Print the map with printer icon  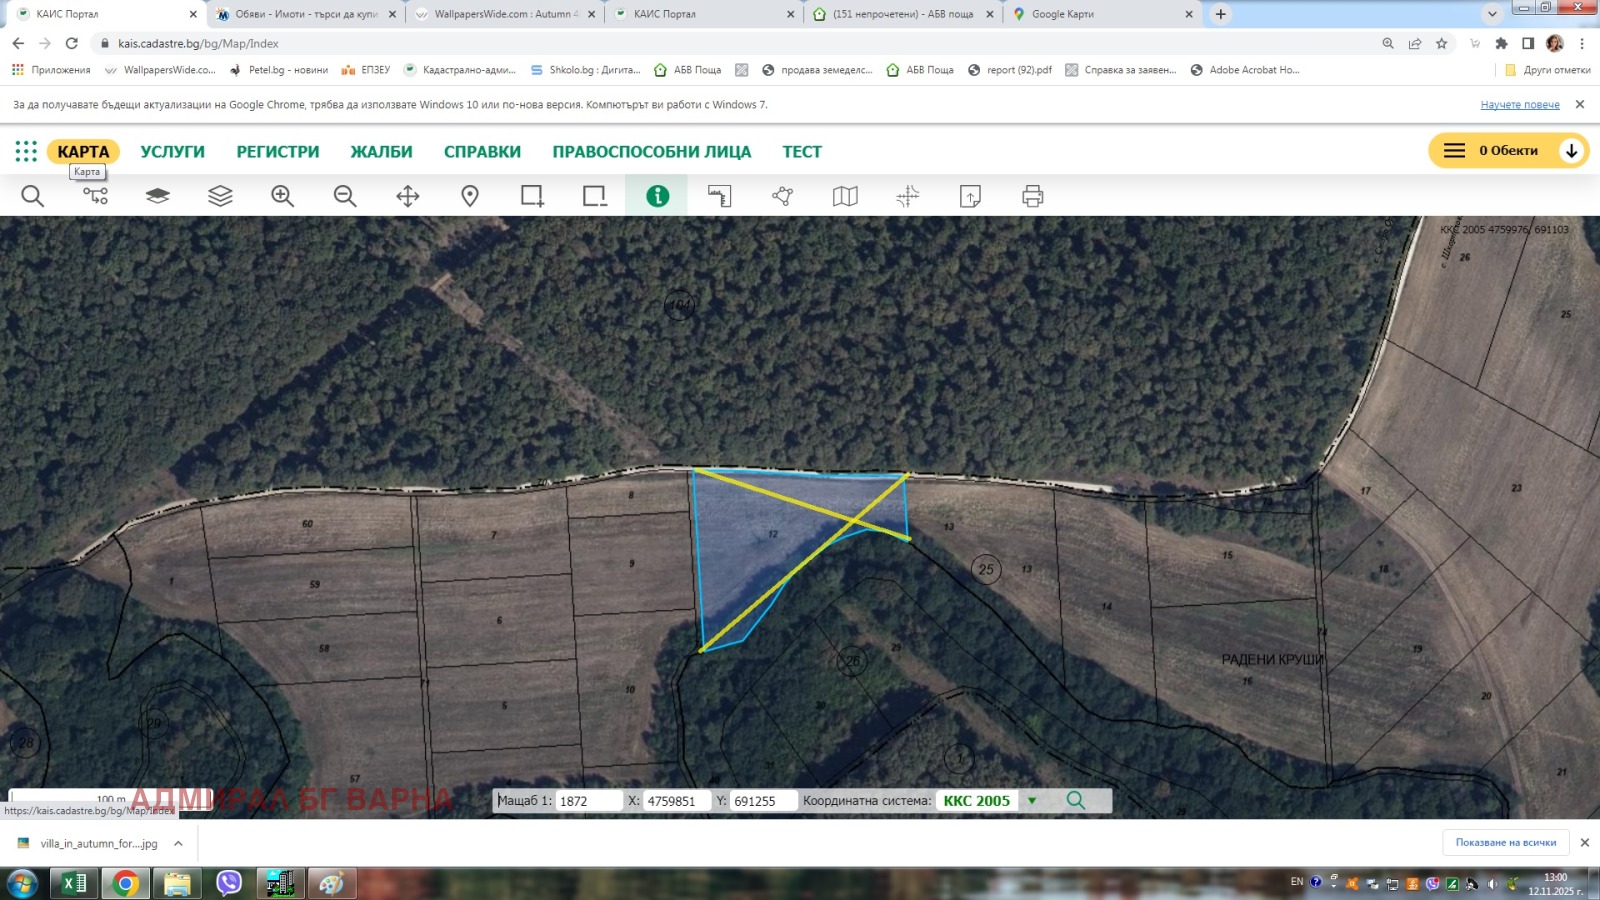1033,196
